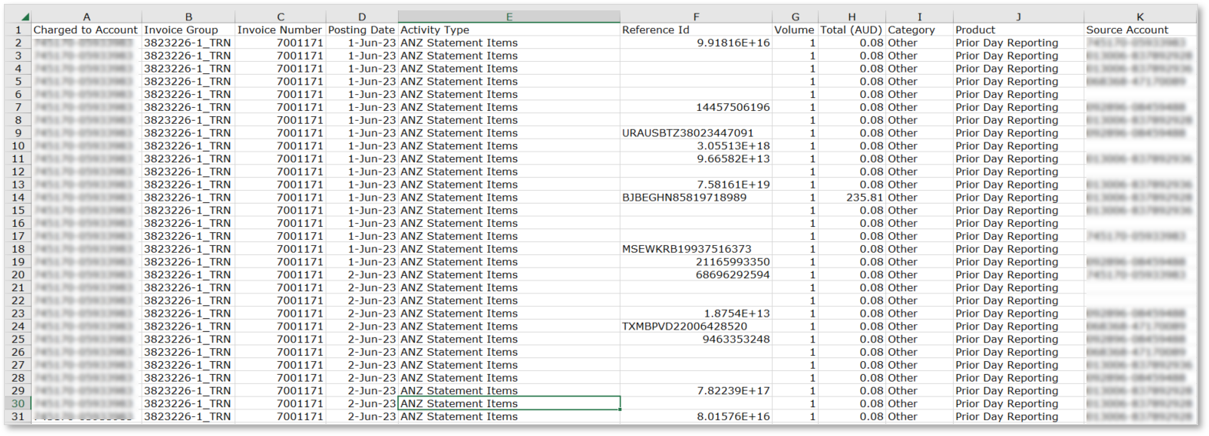Select column D header
Screen dimensions: 1209x436
click(x=362, y=17)
